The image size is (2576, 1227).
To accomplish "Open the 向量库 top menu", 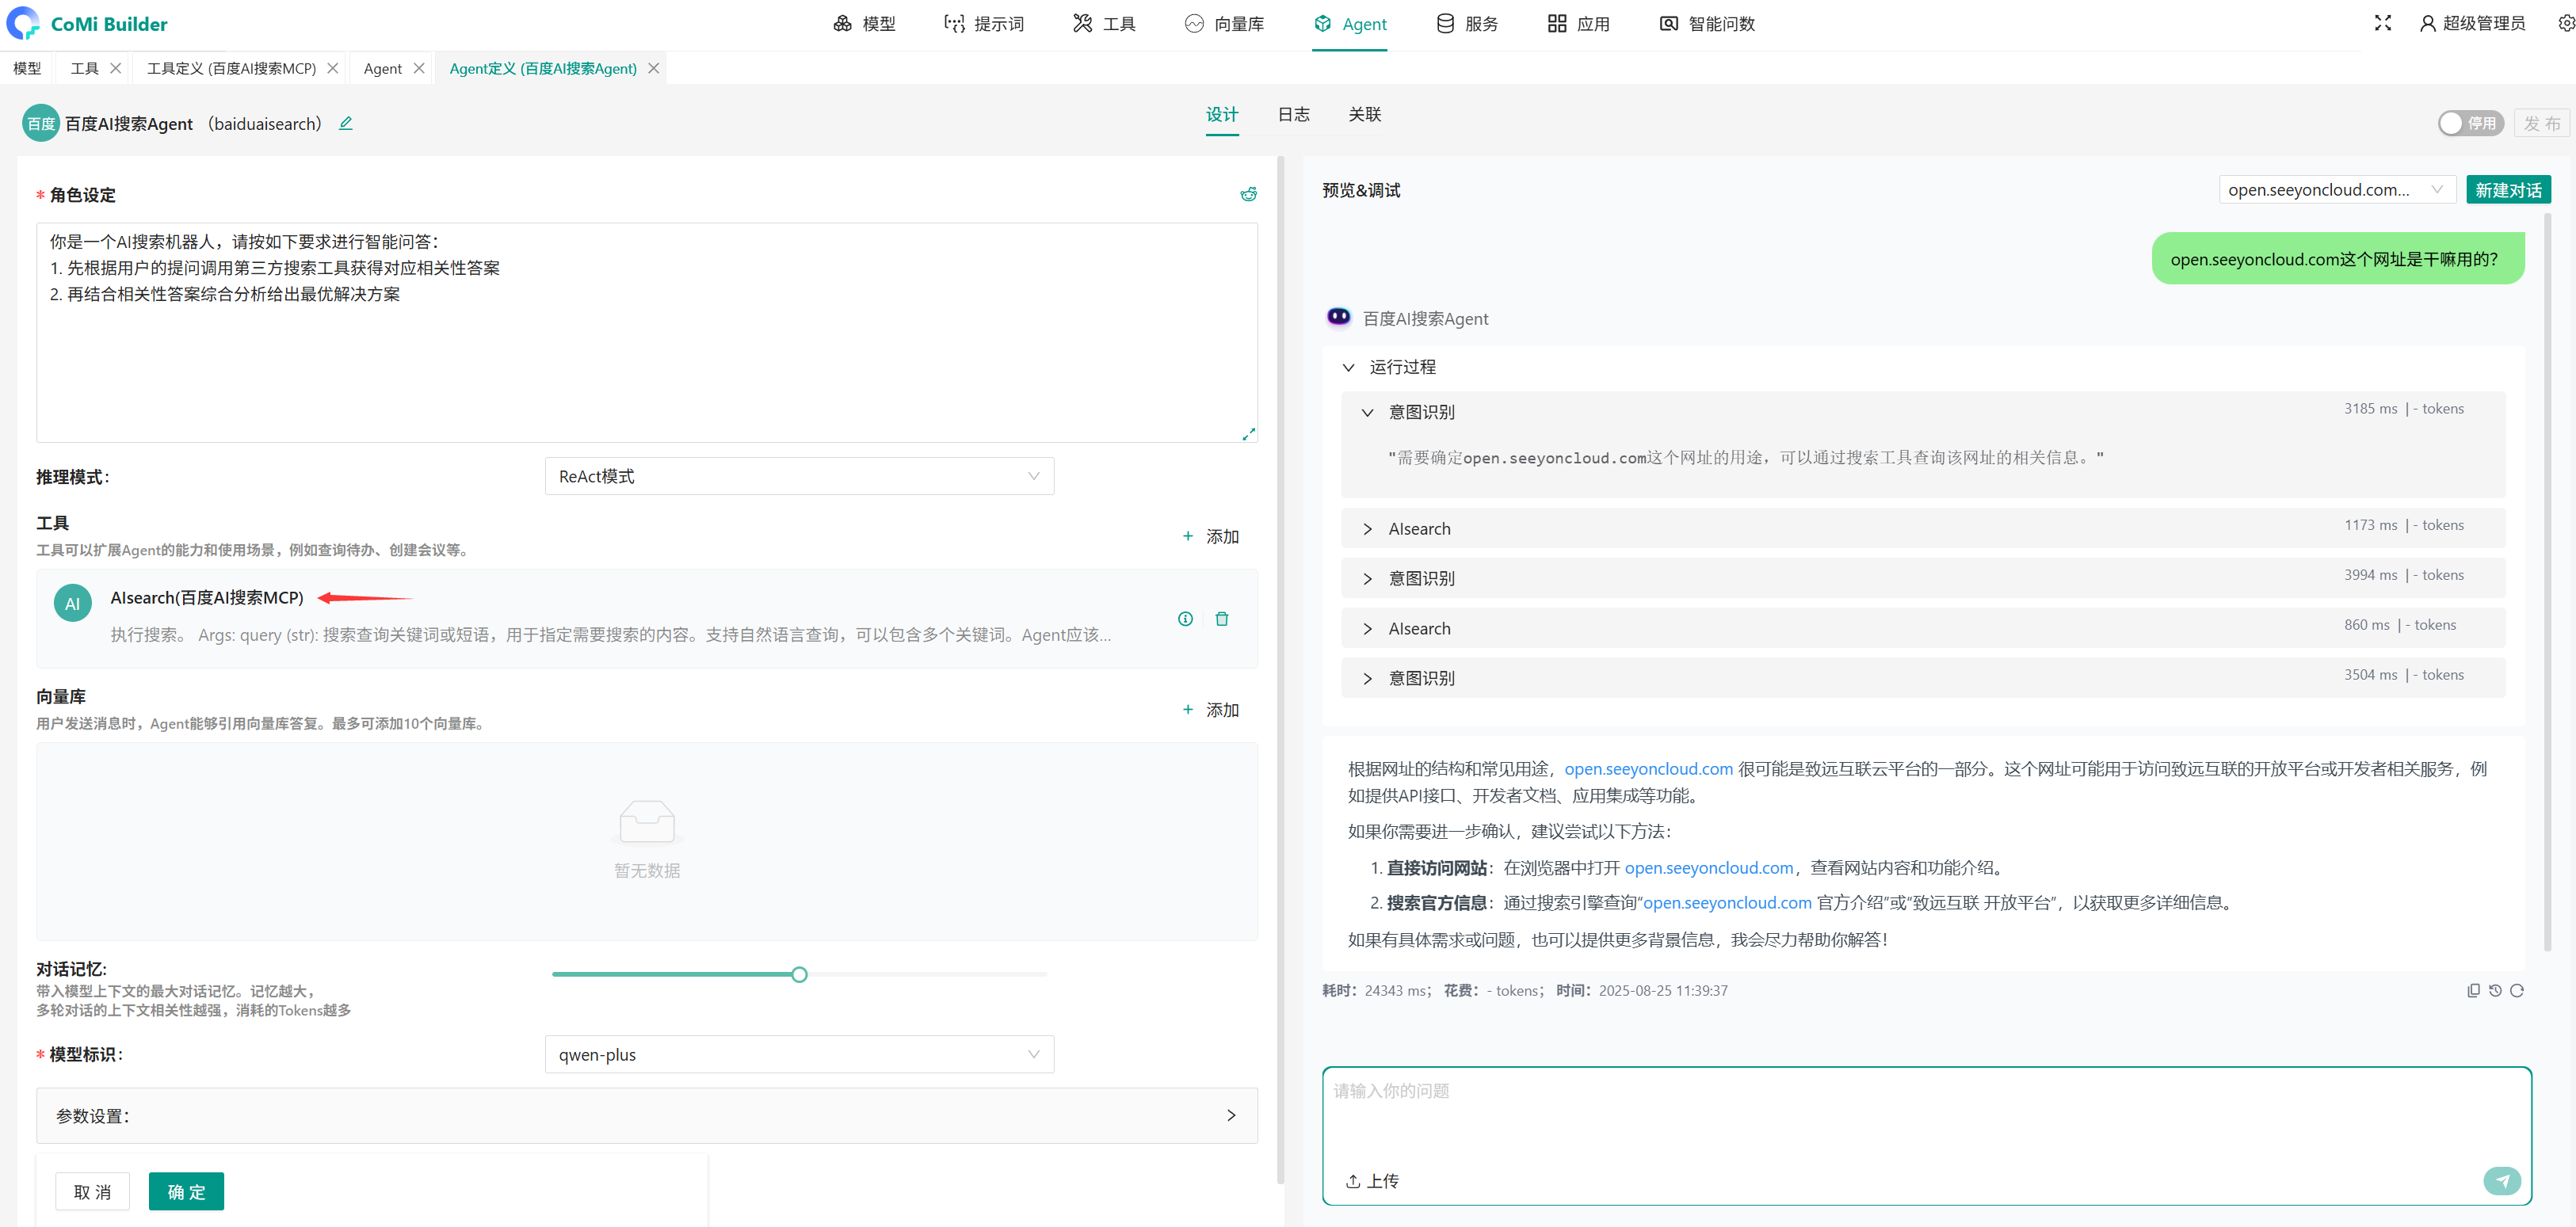I will coord(1224,24).
